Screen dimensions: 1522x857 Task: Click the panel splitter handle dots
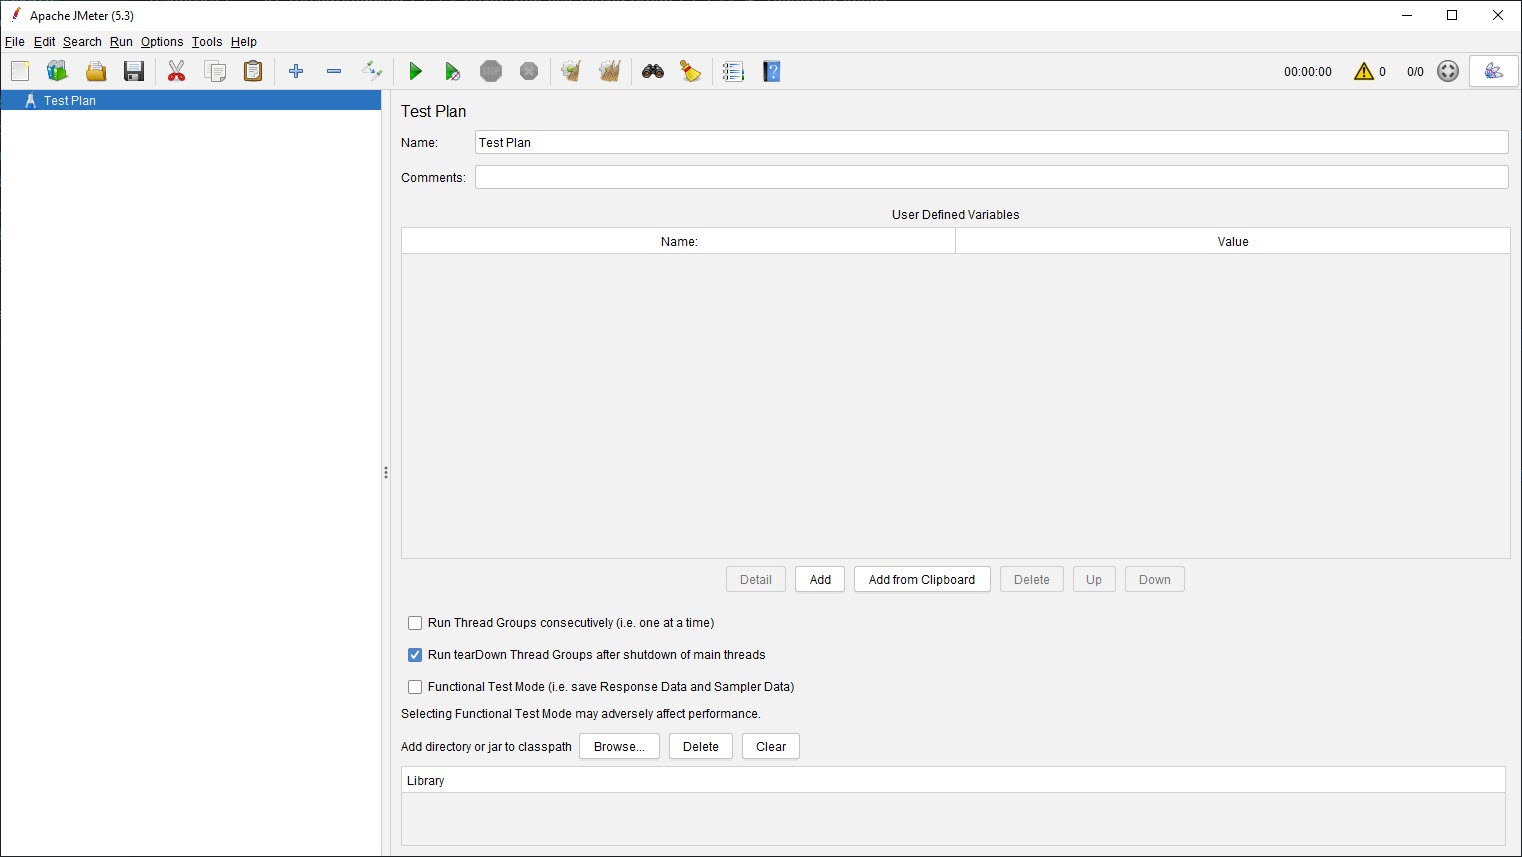(x=386, y=472)
